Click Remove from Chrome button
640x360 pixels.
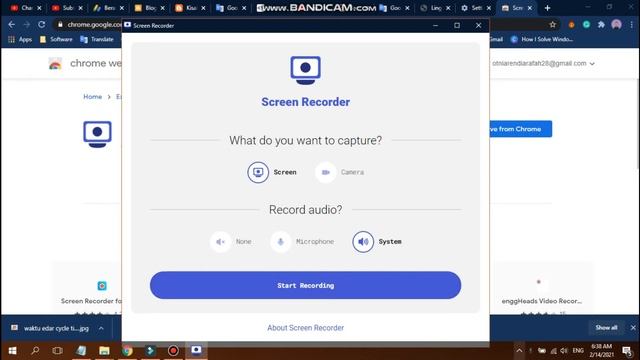pyautogui.click(x=520, y=129)
